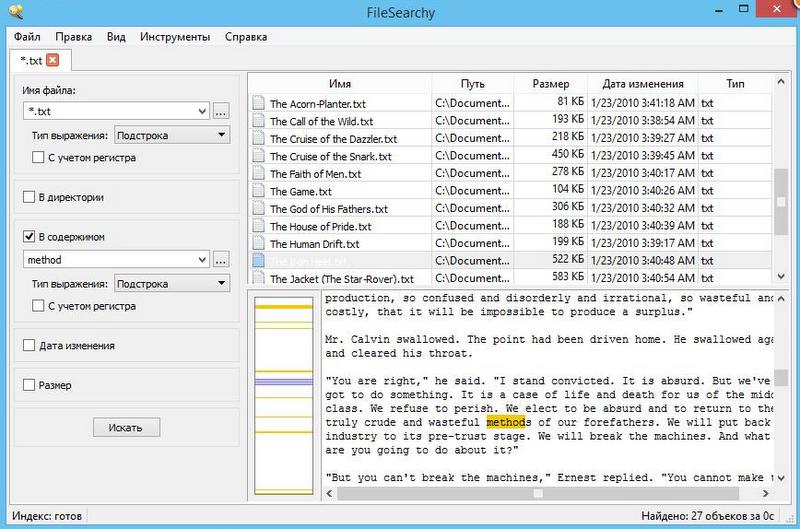Viewport: 800px width, 529px height.
Task: Click the file icon of the highlighted 522 КБ row
Action: [259, 261]
